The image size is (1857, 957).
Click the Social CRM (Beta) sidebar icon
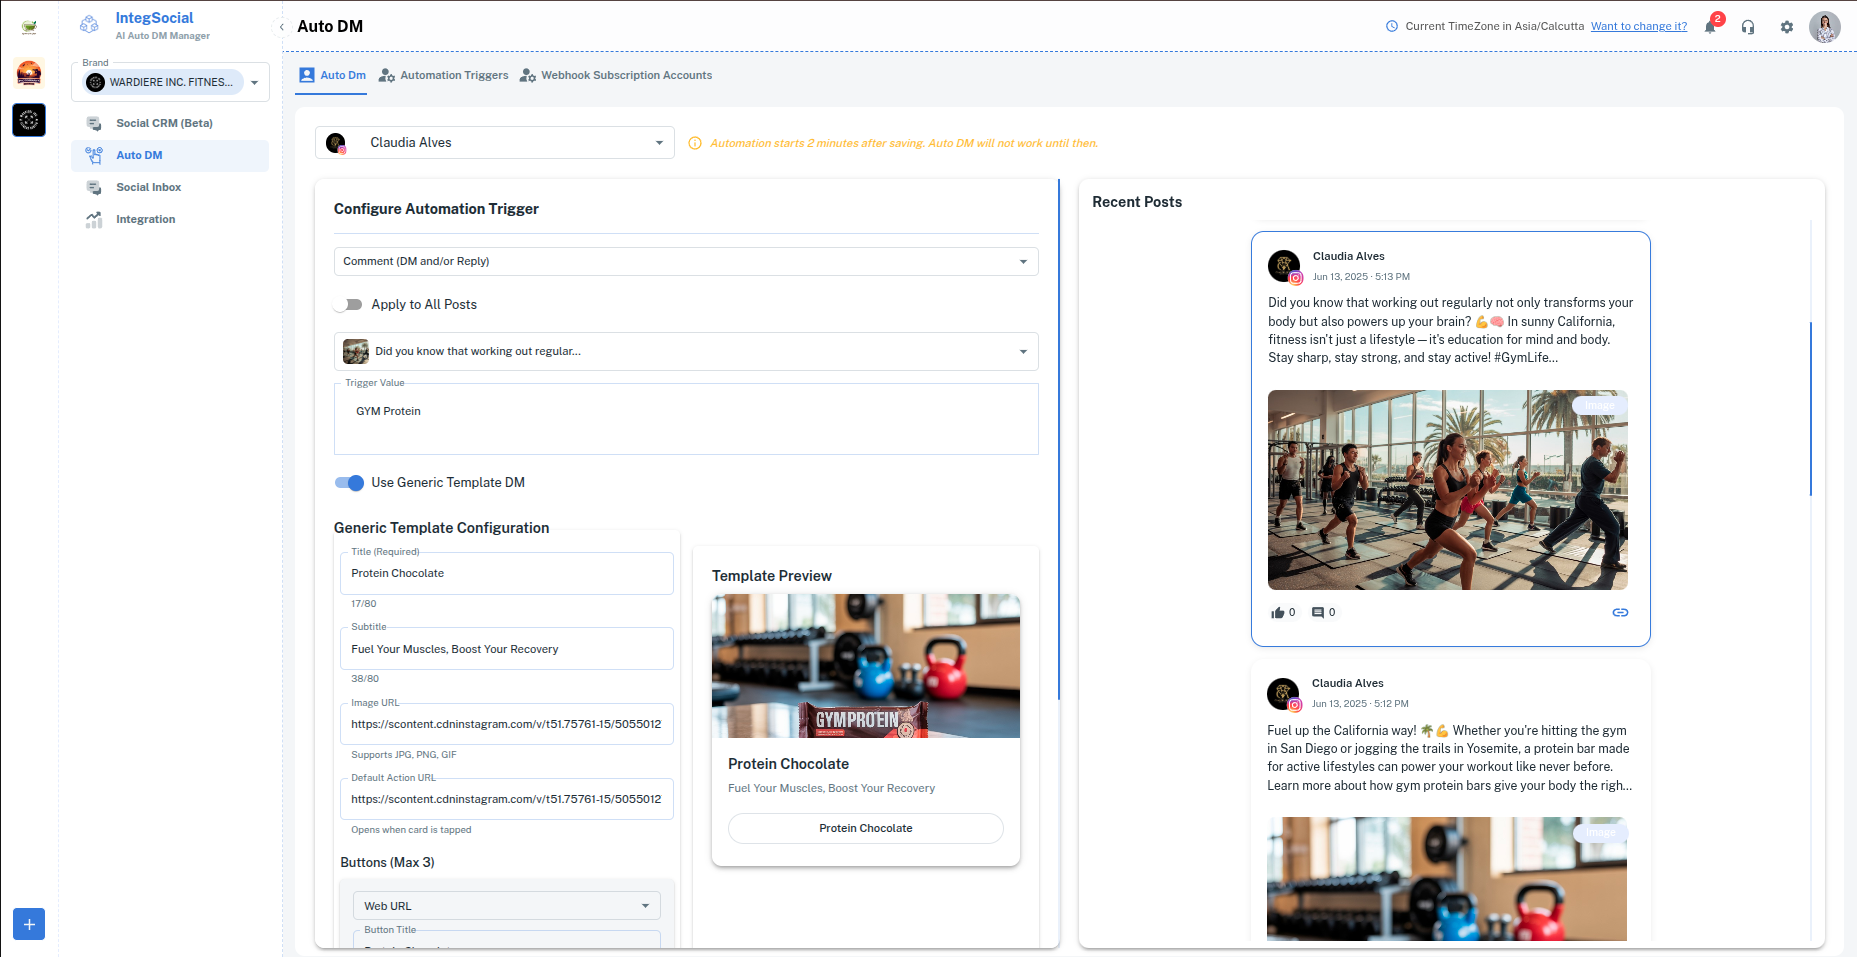click(x=94, y=123)
